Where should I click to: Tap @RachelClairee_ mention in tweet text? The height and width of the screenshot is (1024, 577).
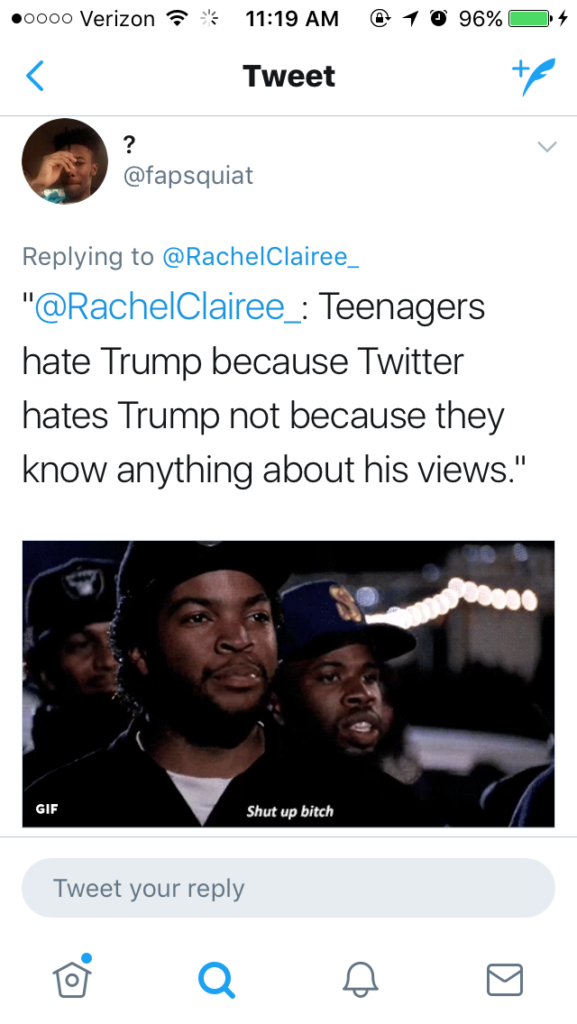point(168,307)
